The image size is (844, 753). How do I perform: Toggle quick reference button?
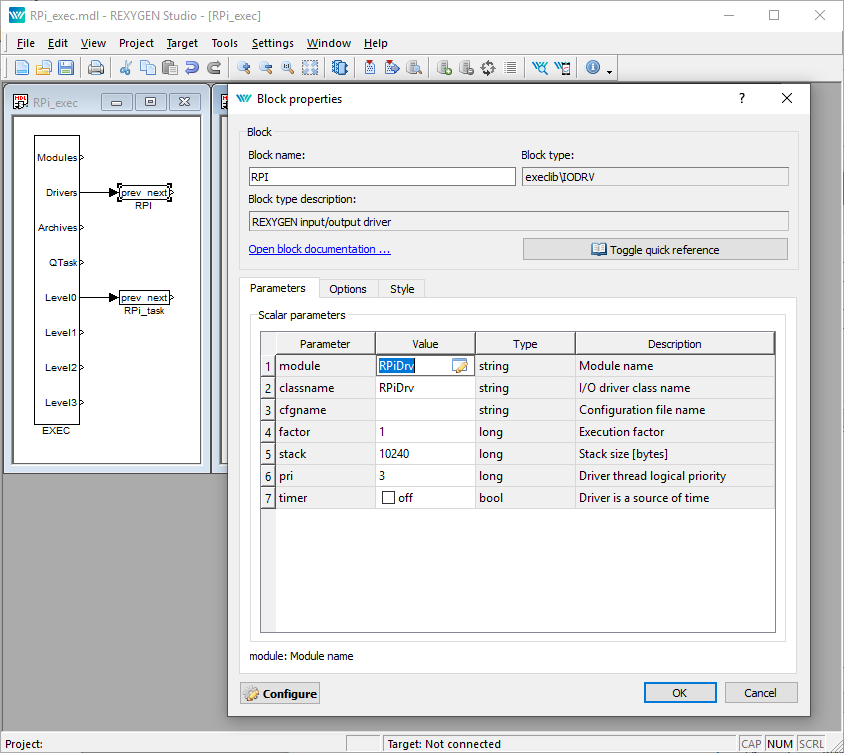tap(655, 250)
